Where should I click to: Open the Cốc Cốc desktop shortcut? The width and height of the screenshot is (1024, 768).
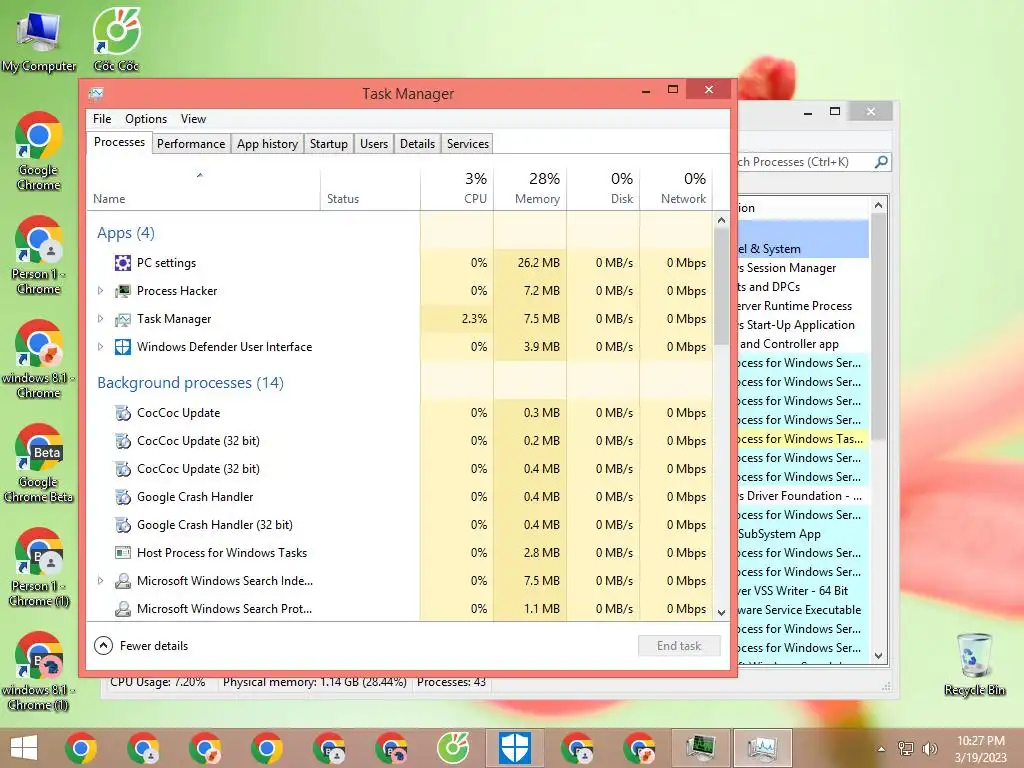coord(116,39)
